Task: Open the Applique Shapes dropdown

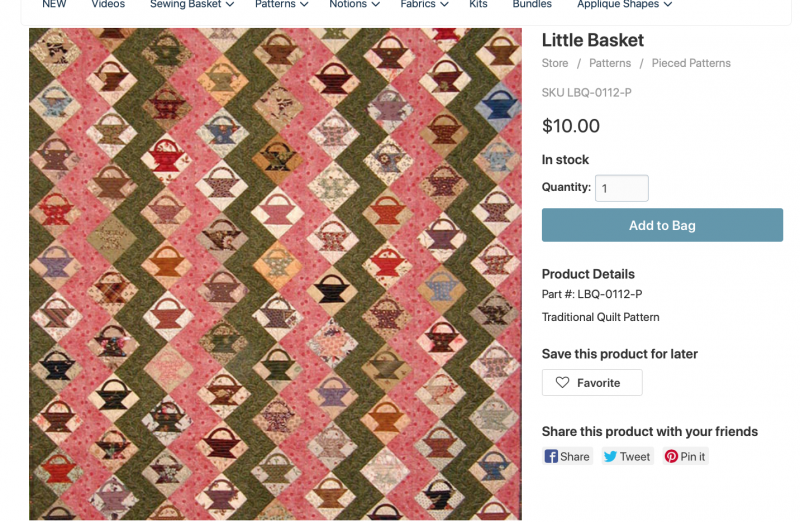Action: click(x=667, y=5)
